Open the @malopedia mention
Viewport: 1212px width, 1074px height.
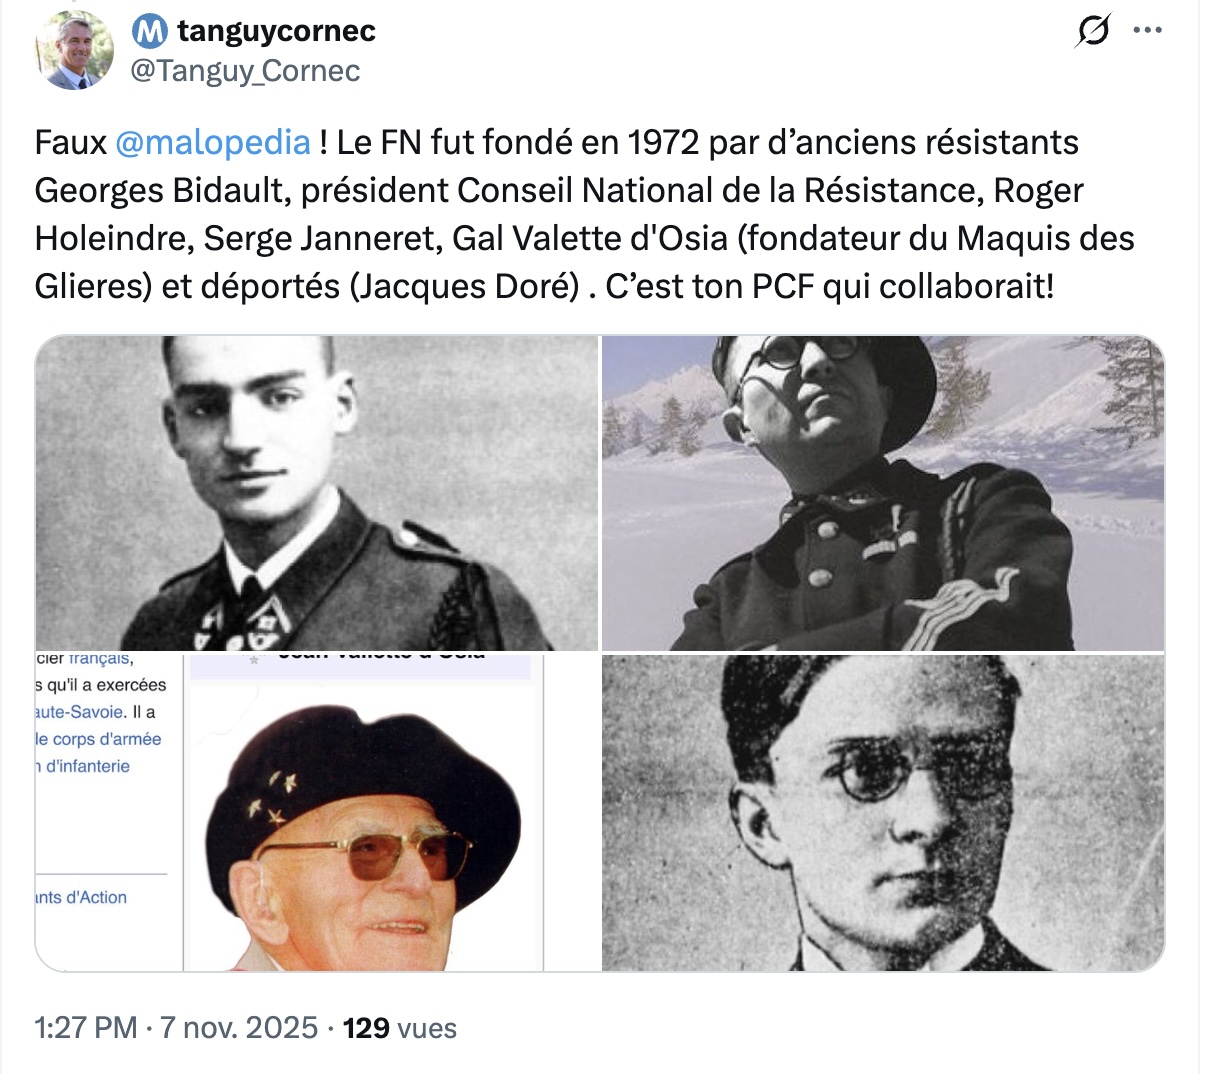pyautogui.click(x=213, y=143)
